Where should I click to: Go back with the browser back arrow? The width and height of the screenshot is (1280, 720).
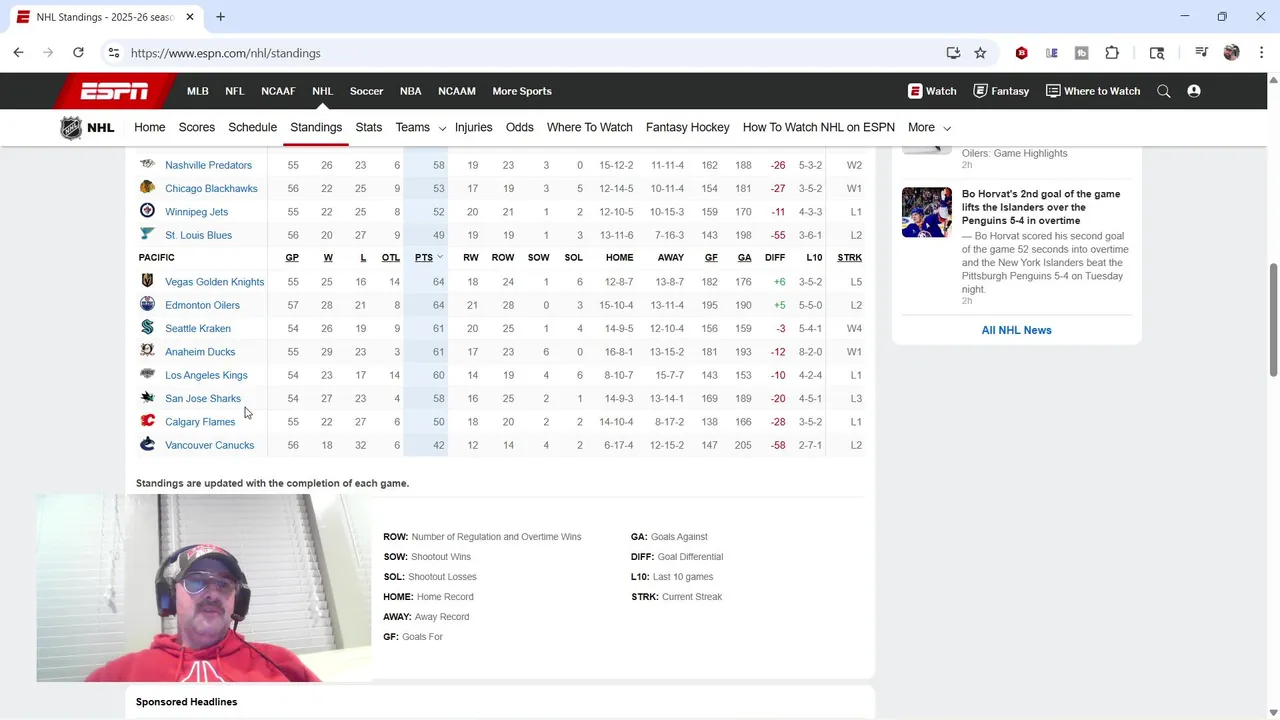point(18,53)
